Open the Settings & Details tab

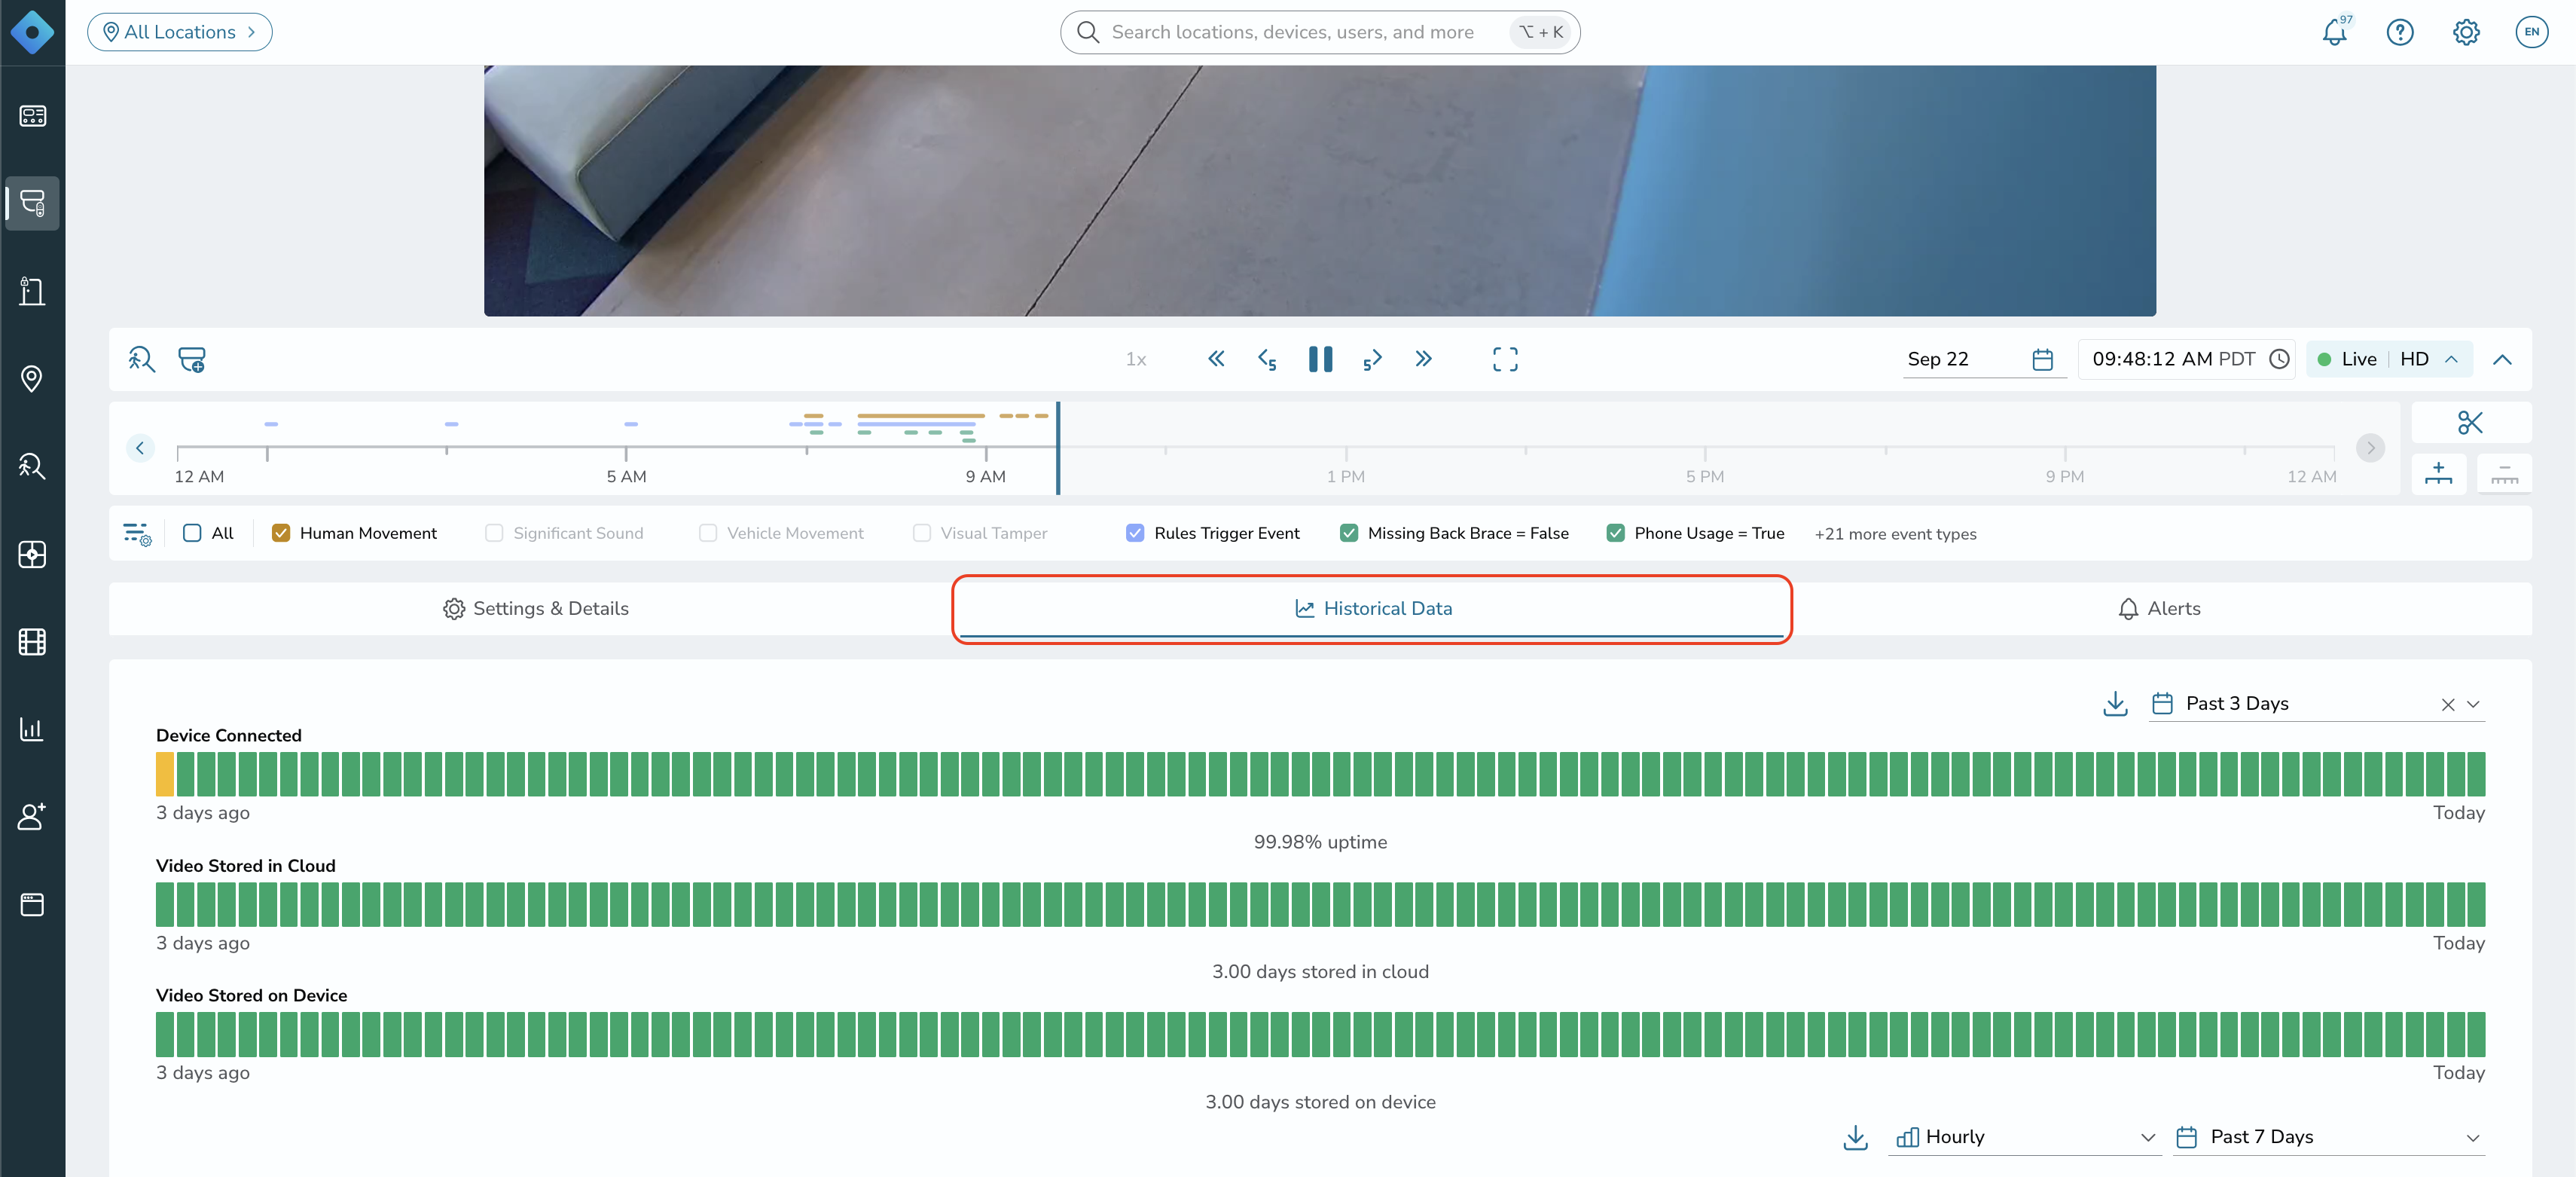(535, 609)
